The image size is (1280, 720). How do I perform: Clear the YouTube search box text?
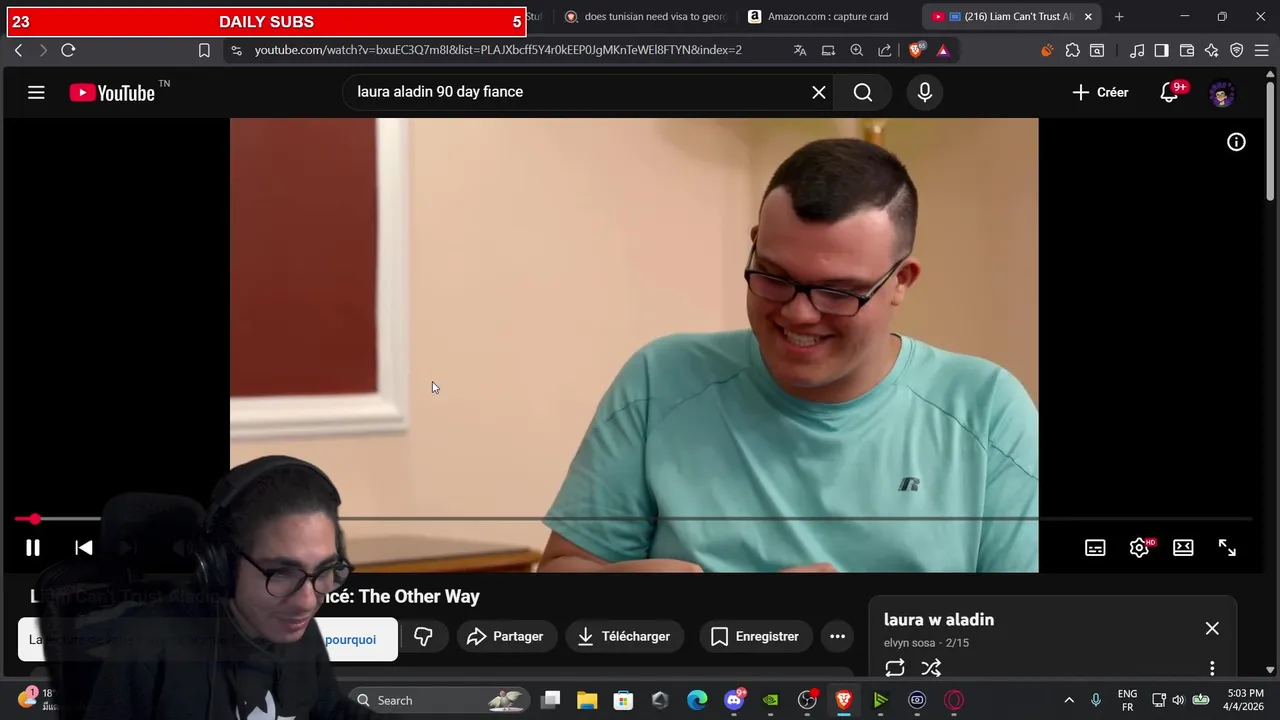click(x=819, y=92)
